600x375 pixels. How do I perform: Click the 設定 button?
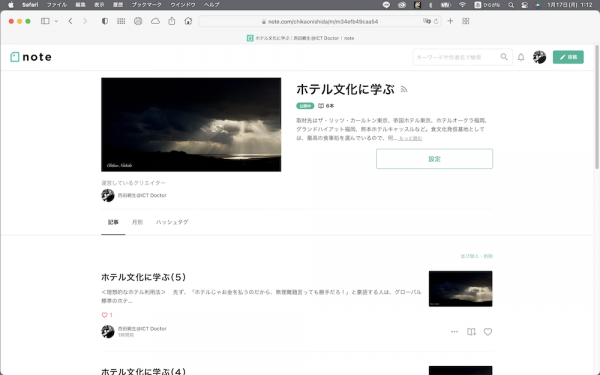pos(434,159)
